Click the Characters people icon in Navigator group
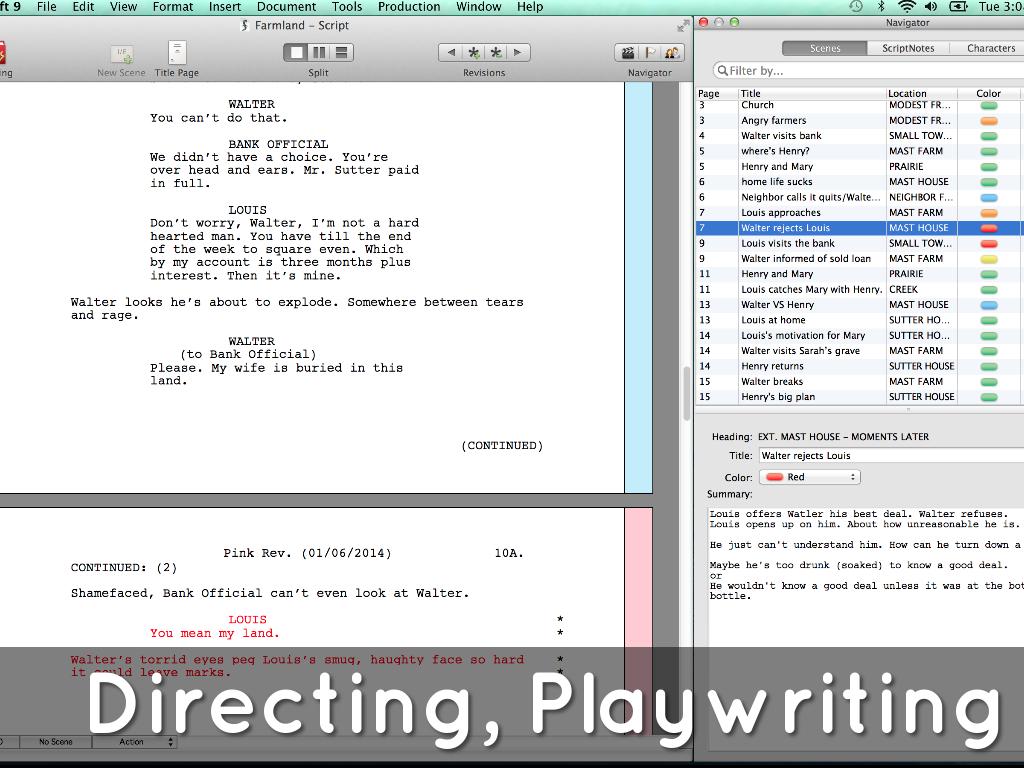This screenshot has height=768, width=1024. point(672,53)
